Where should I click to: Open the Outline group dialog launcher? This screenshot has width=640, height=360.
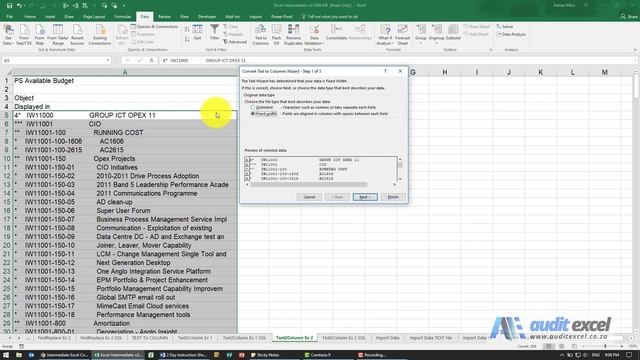pos(490,50)
